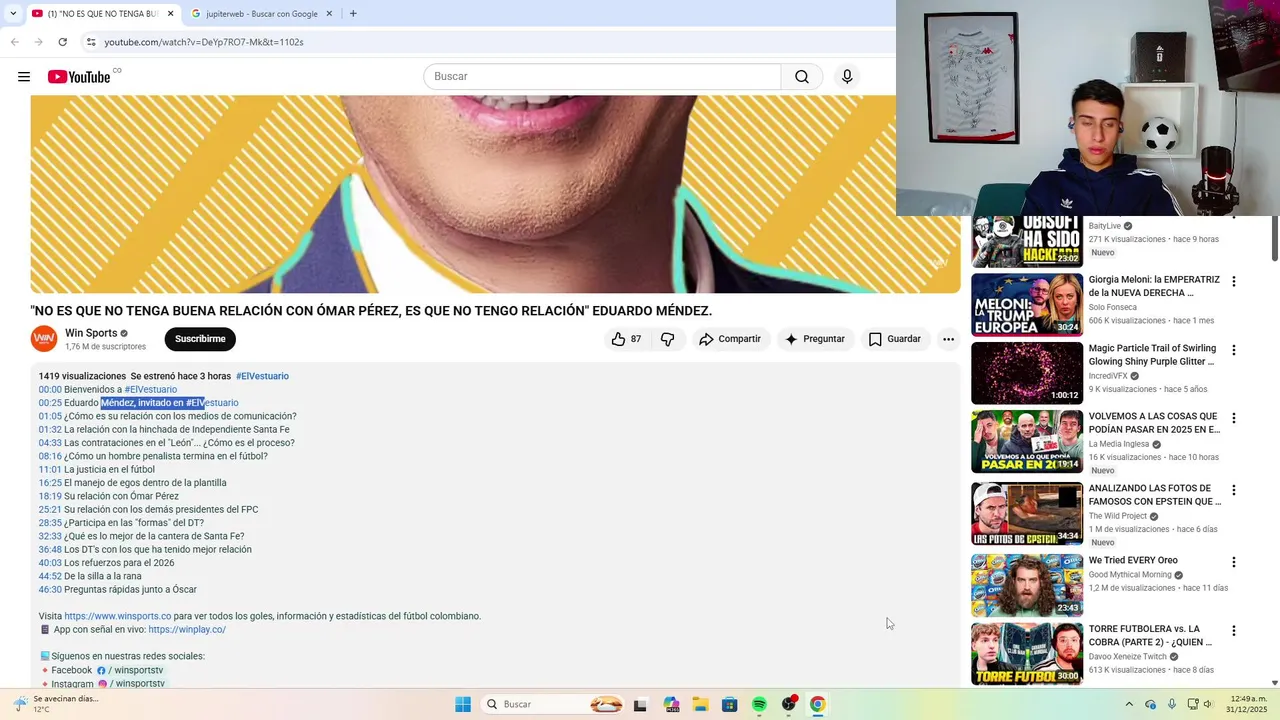Jump to timestamp 01:05

coord(50,416)
